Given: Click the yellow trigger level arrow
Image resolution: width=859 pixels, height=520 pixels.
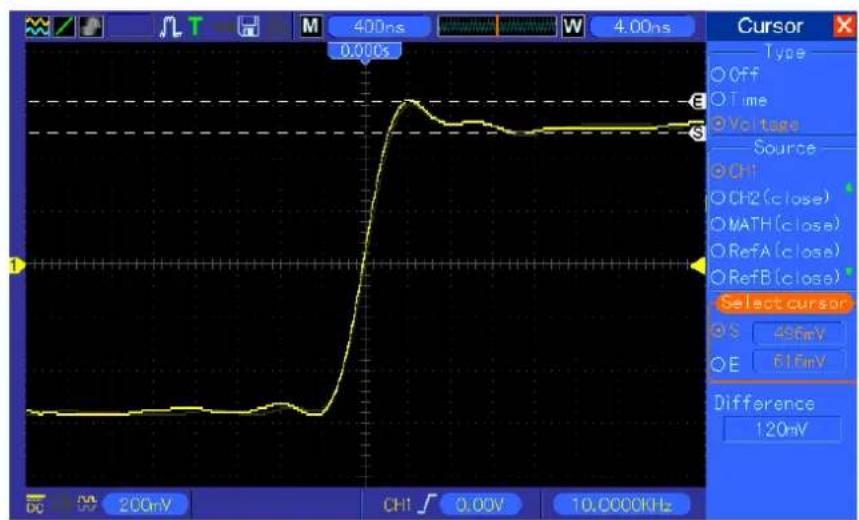Looking at the screenshot, I should (698, 266).
